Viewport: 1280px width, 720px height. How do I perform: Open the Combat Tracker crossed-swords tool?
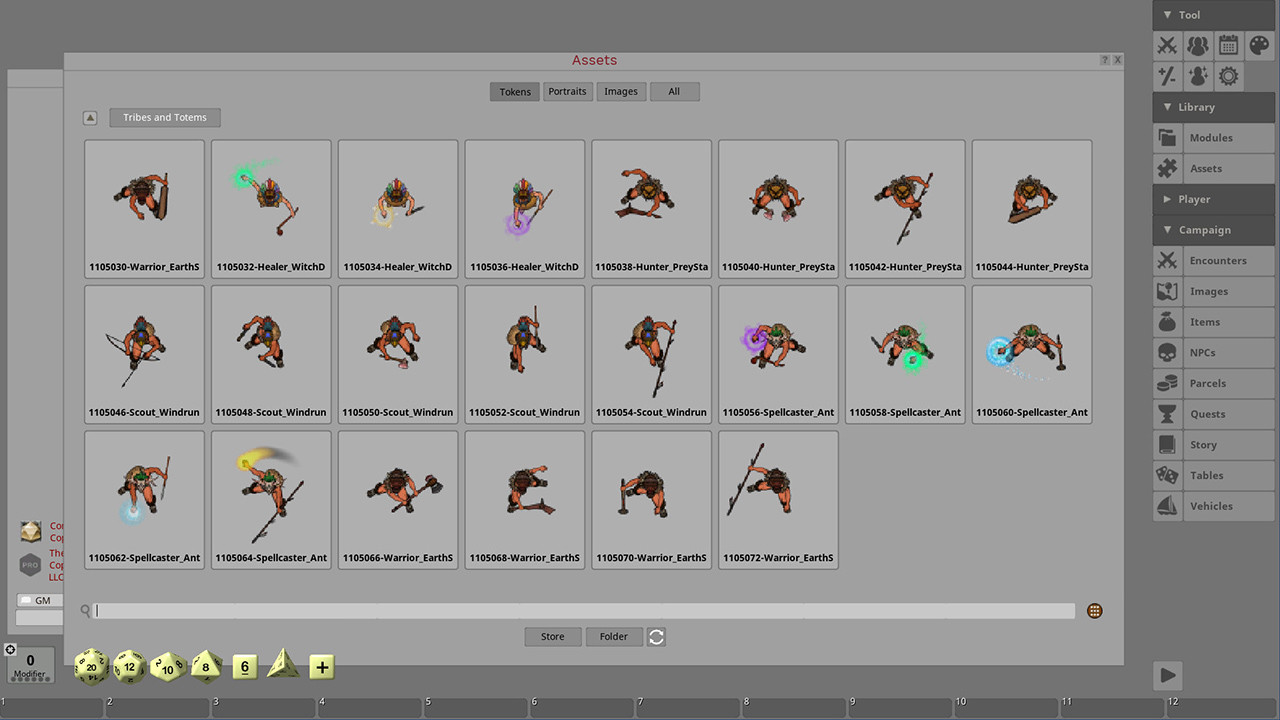(1167, 45)
